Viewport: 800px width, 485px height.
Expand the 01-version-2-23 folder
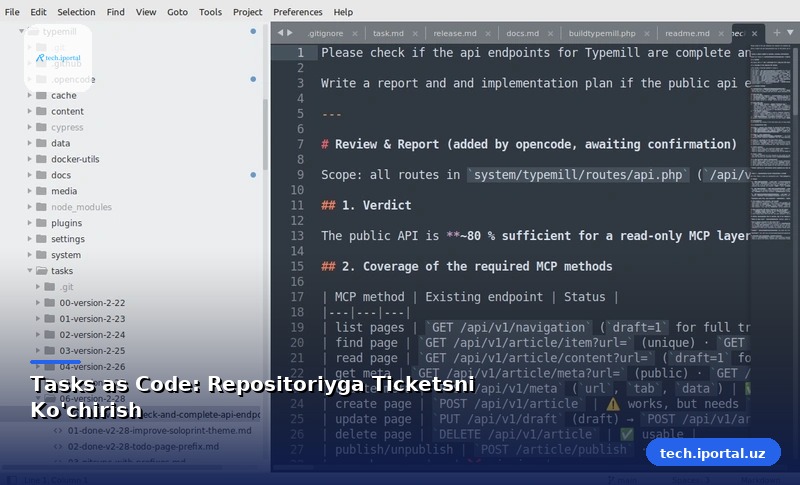tap(38, 319)
